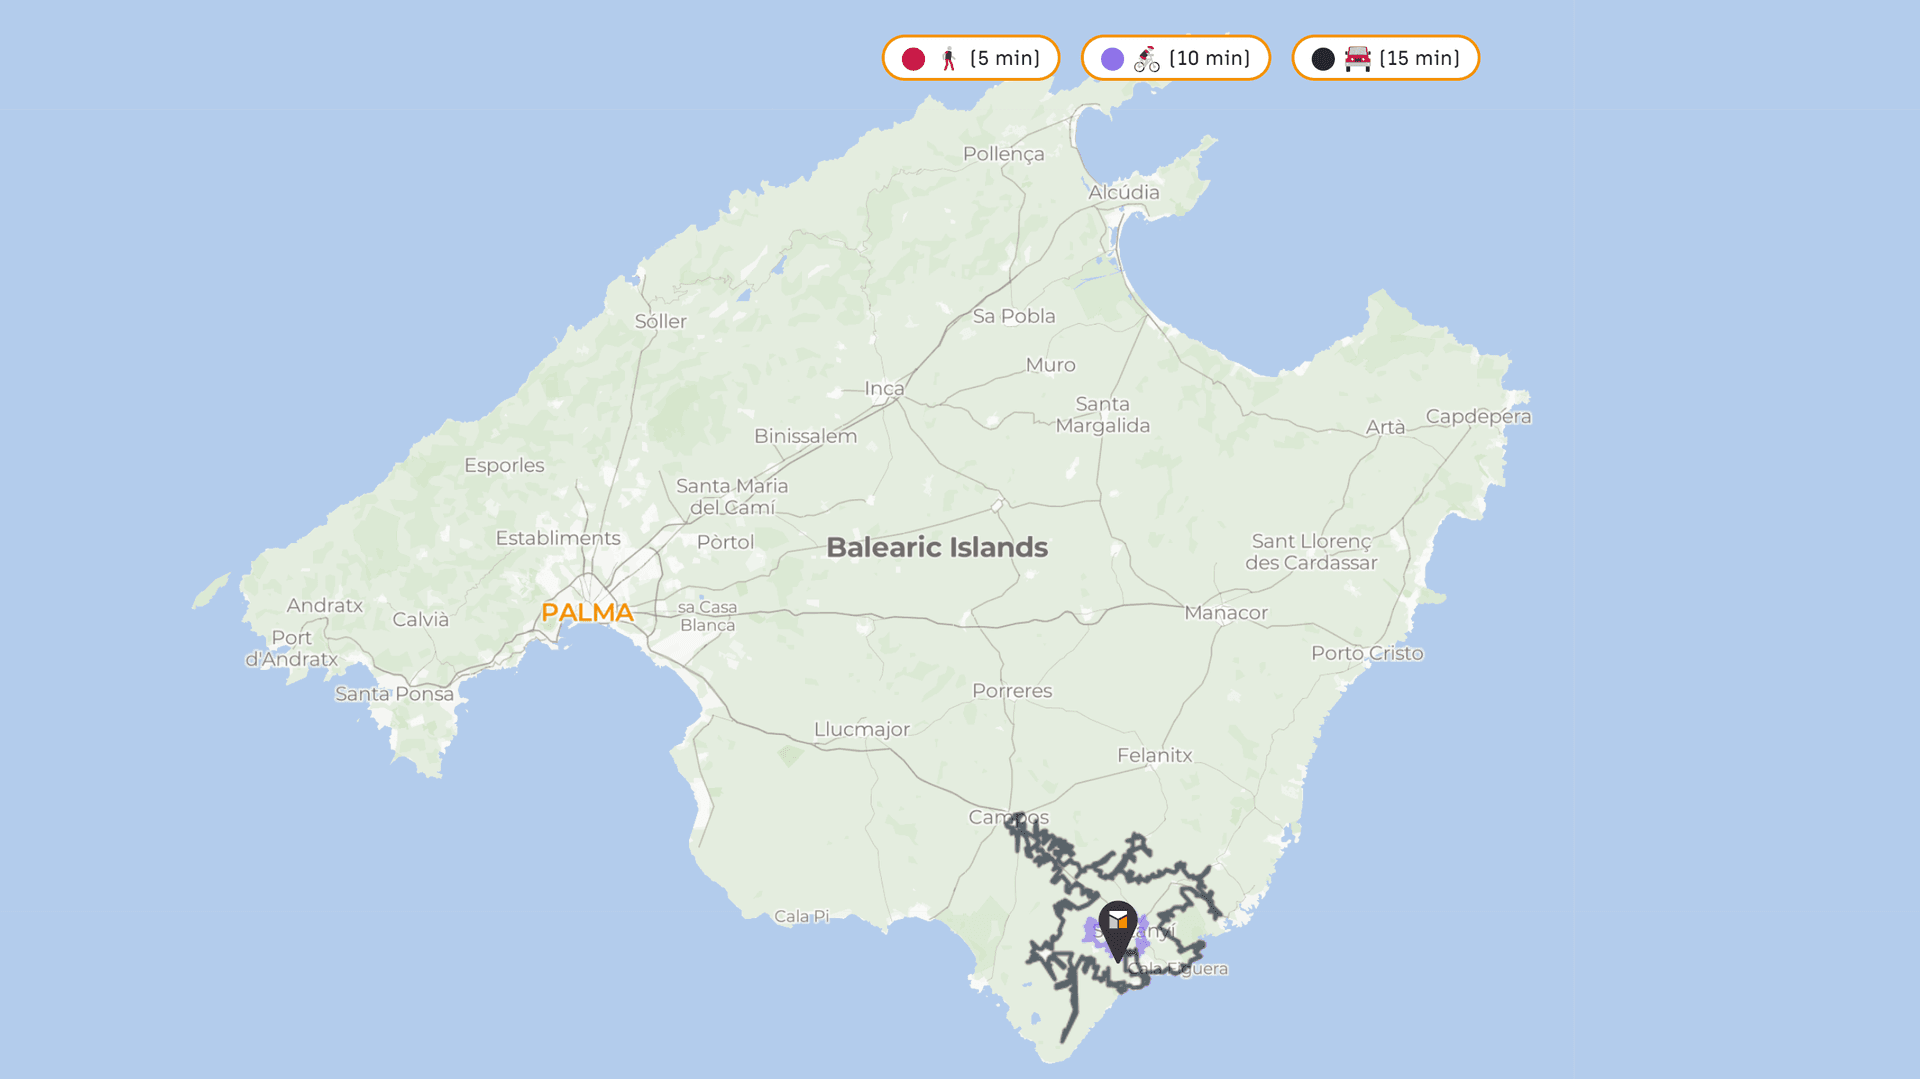The image size is (1920, 1079).
Task: Click the Llucmajor town label
Action: coord(862,729)
